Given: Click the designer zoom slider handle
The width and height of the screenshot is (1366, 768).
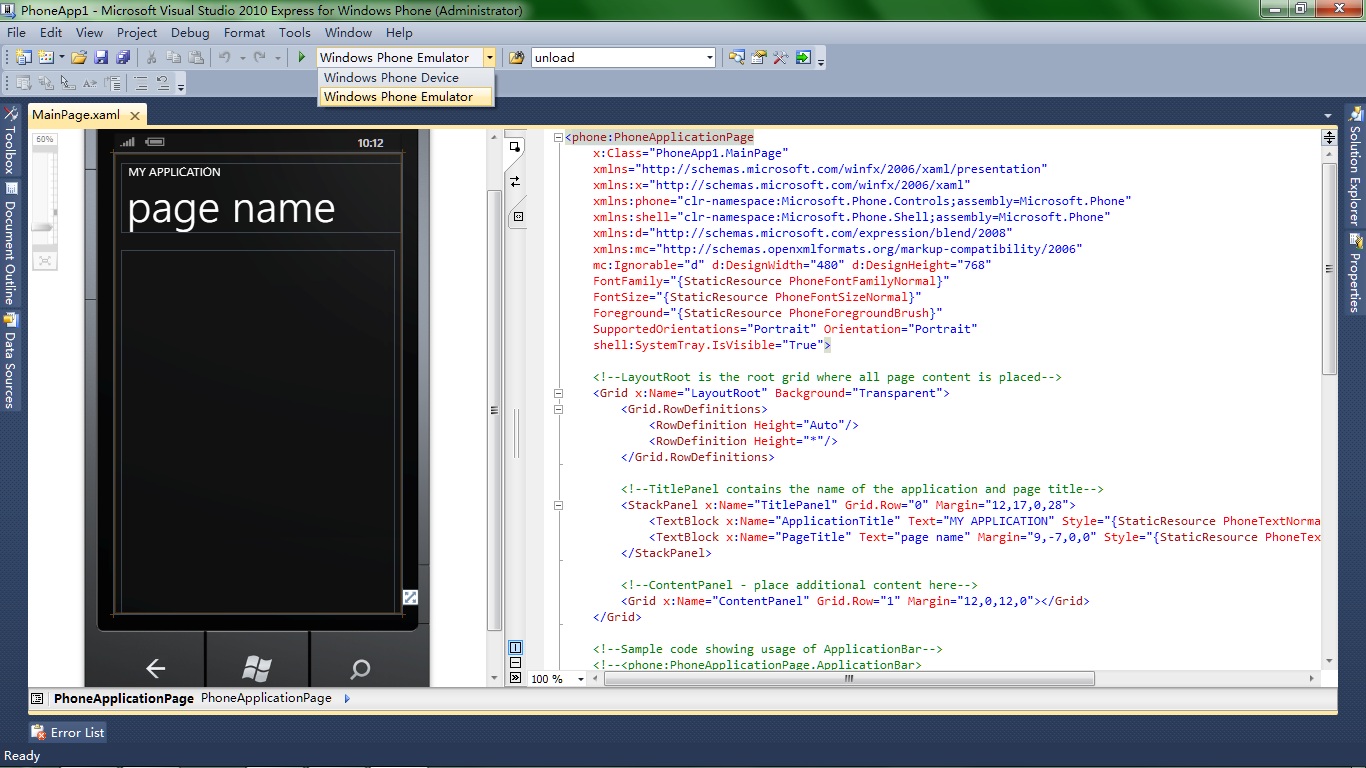Looking at the screenshot, I should [44, 228].
